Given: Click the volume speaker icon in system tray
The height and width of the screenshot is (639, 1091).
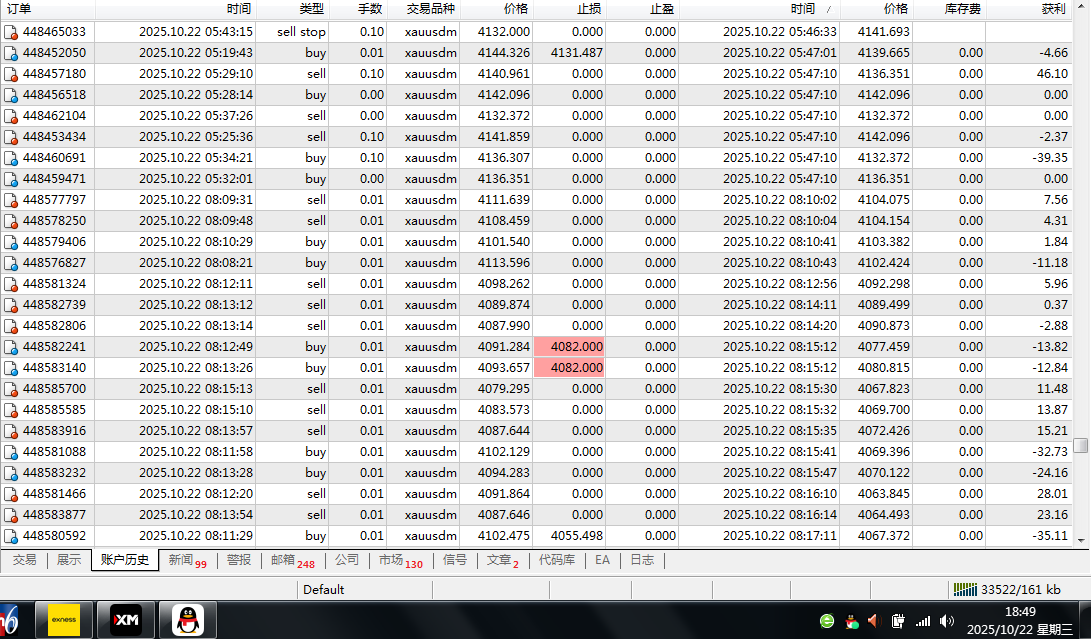Looking at the screenshot, I should coord(946,621).
